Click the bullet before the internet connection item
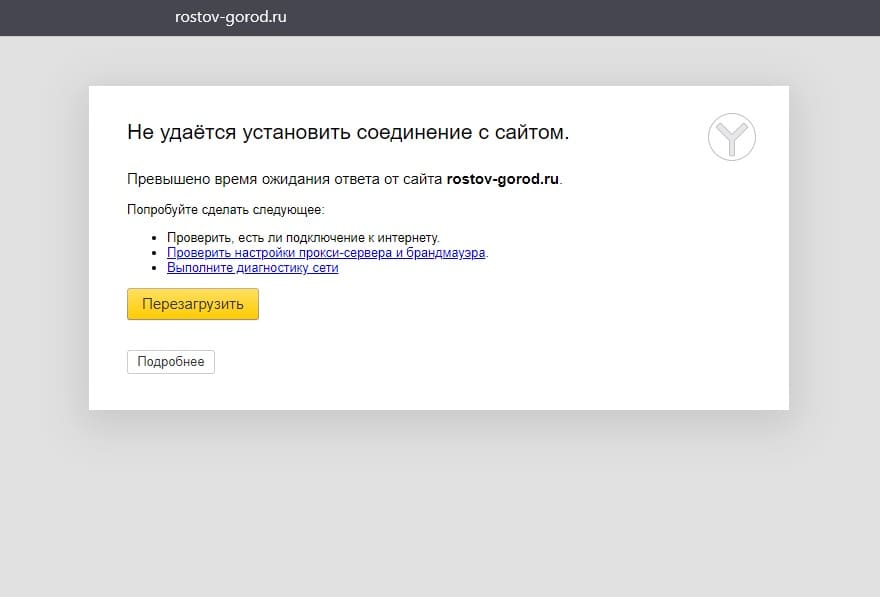This screenshot has width=880, height=597. point(156,239)
